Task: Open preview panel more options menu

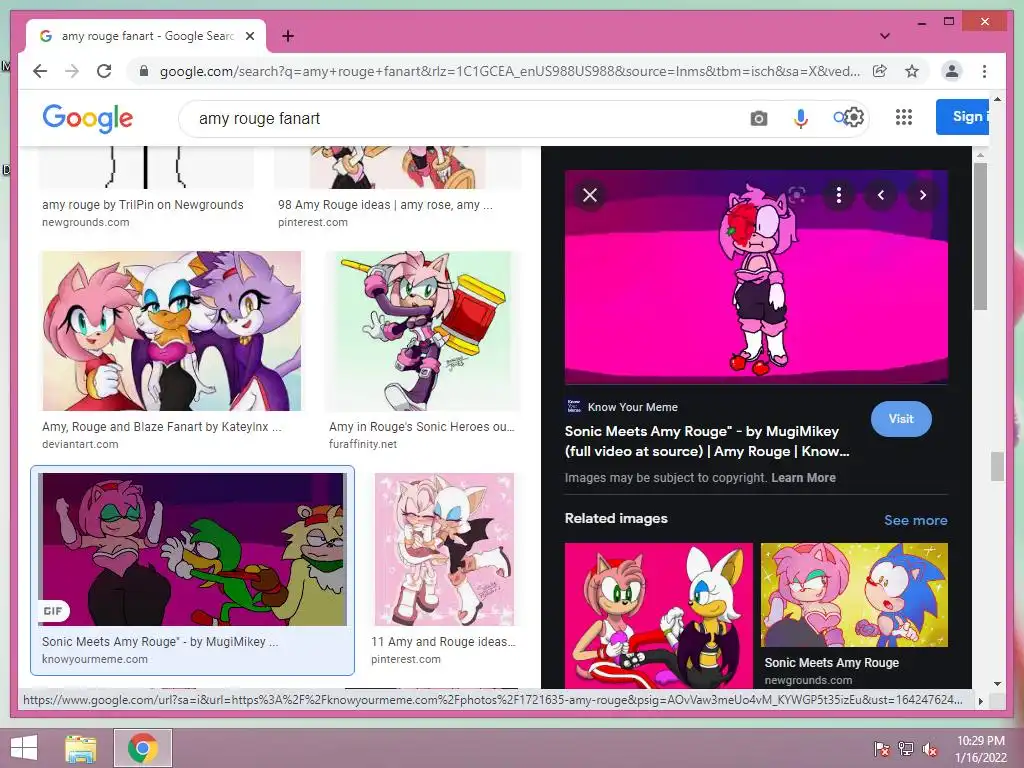Action: coord(839,195)
